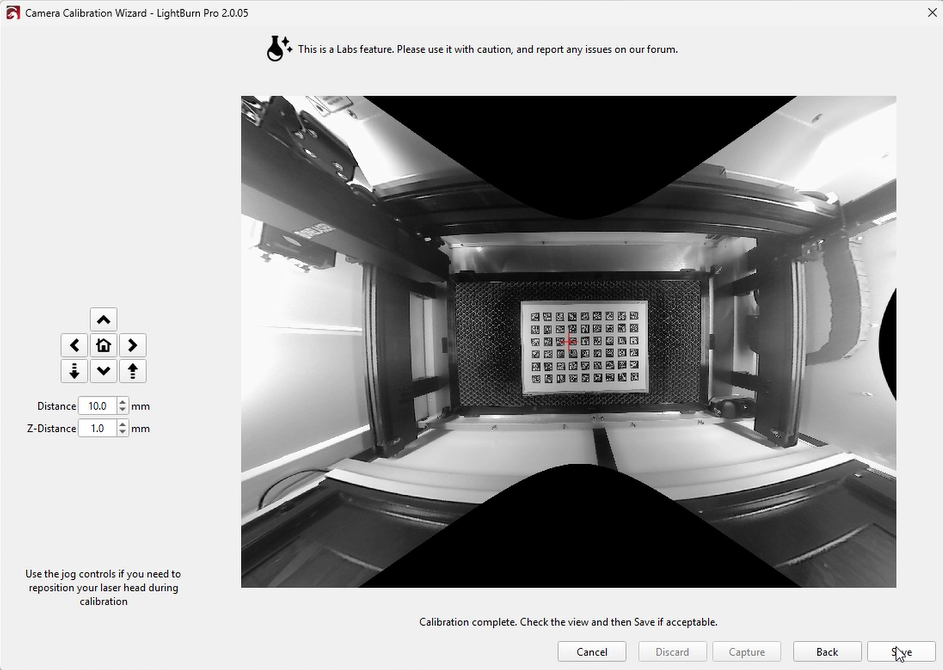Image resolution: width=943 pixels, height=670 pixels.
Task: Click the LightBurn app icon in title bar
Action: pyautogui.click(x=12, y=13)
